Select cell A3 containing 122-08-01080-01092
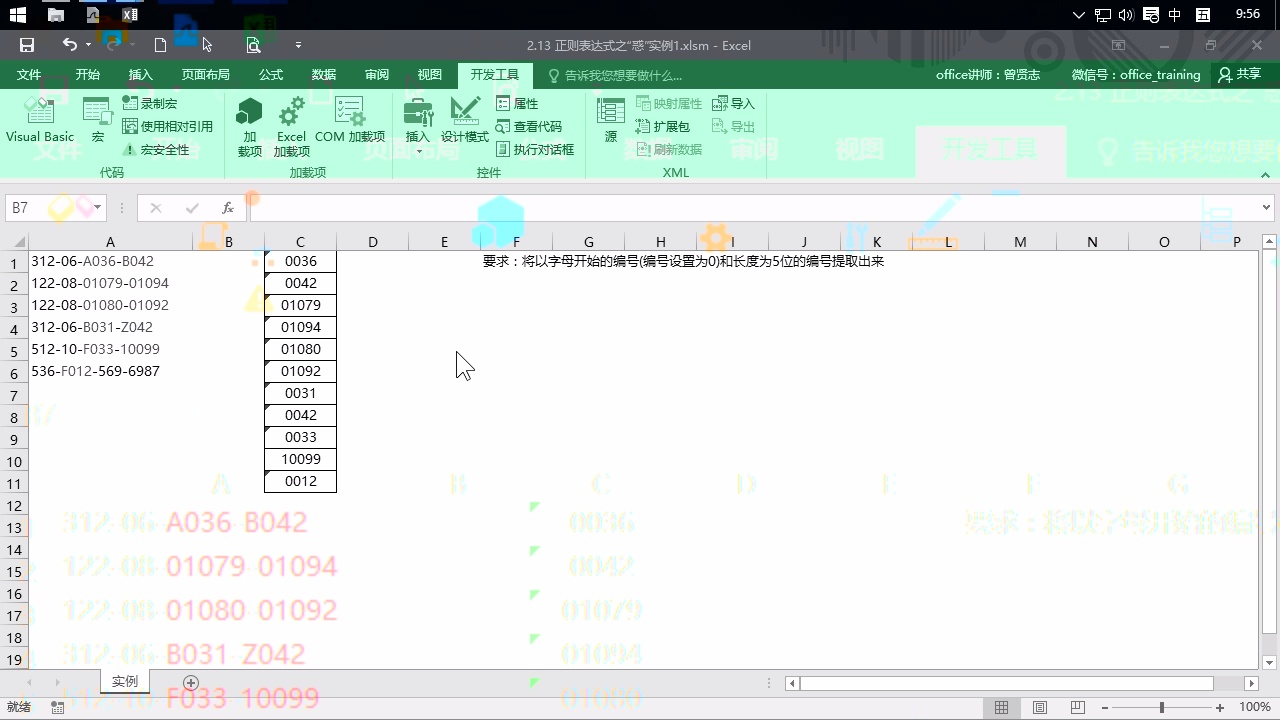 click(110, 305)
